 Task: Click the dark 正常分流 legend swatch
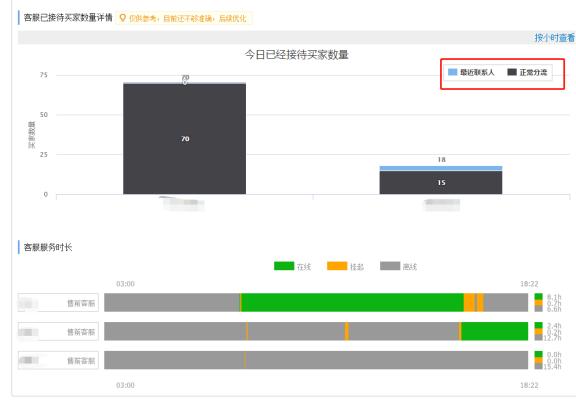pyautogui.click(x=512, y=72)
